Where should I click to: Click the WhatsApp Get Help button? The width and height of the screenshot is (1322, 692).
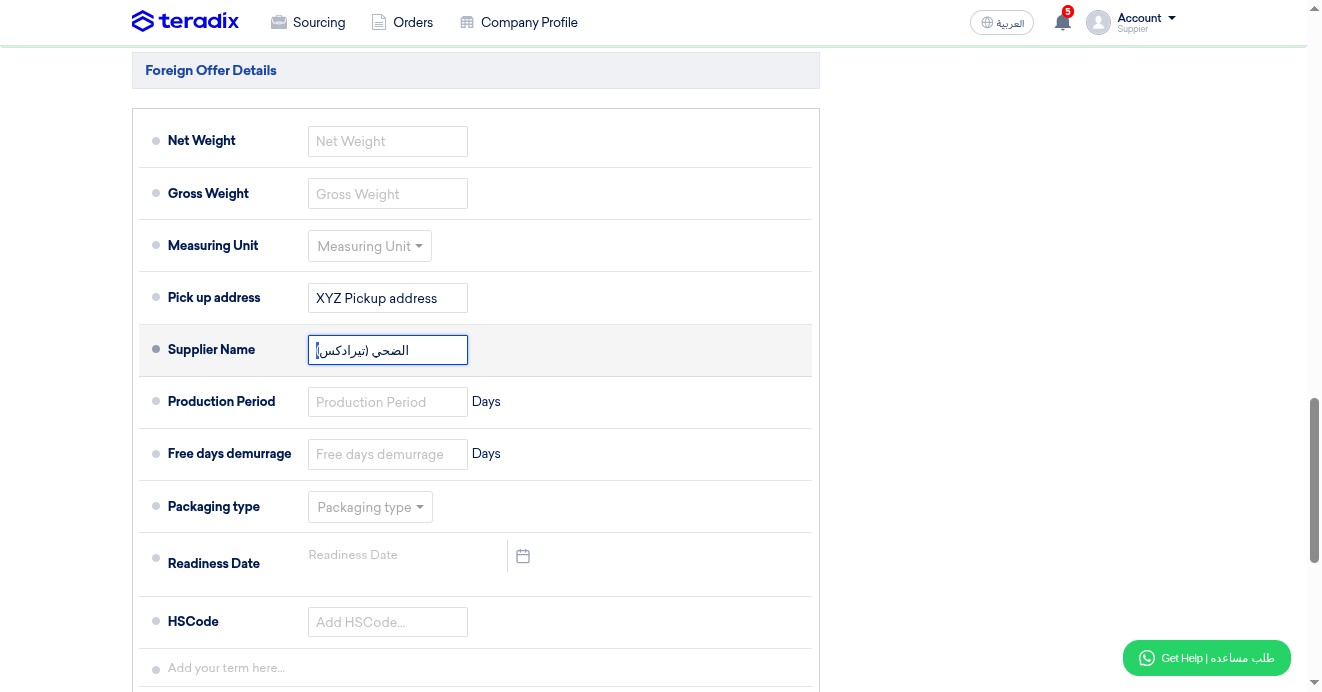pyautogui.click(x=1206, y=658)
